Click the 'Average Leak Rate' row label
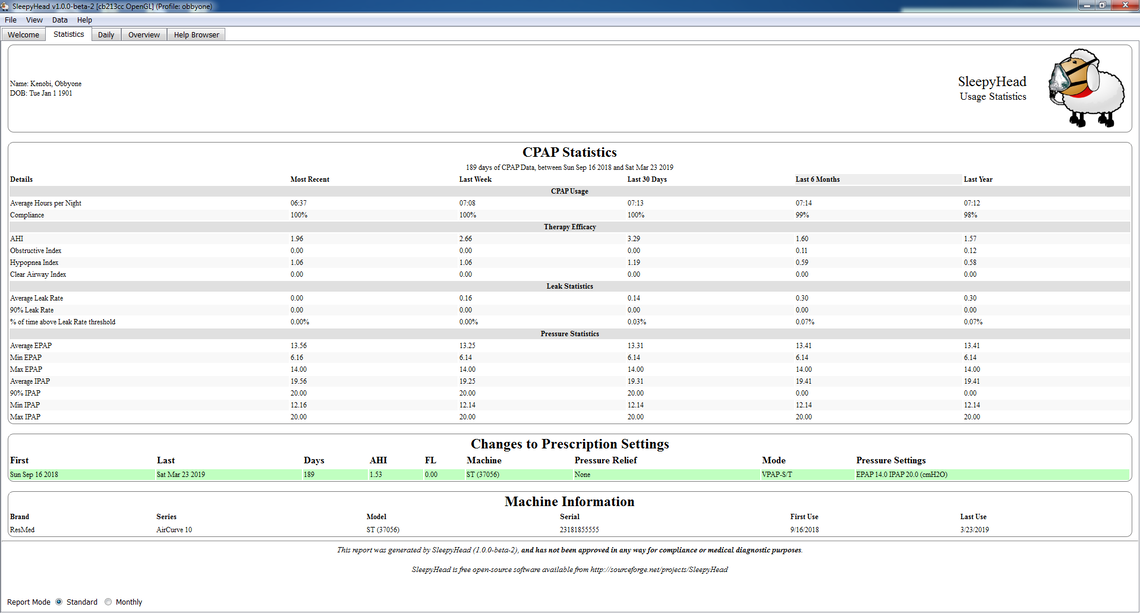This screenshot has width=1140, height=613. [36, 298]
